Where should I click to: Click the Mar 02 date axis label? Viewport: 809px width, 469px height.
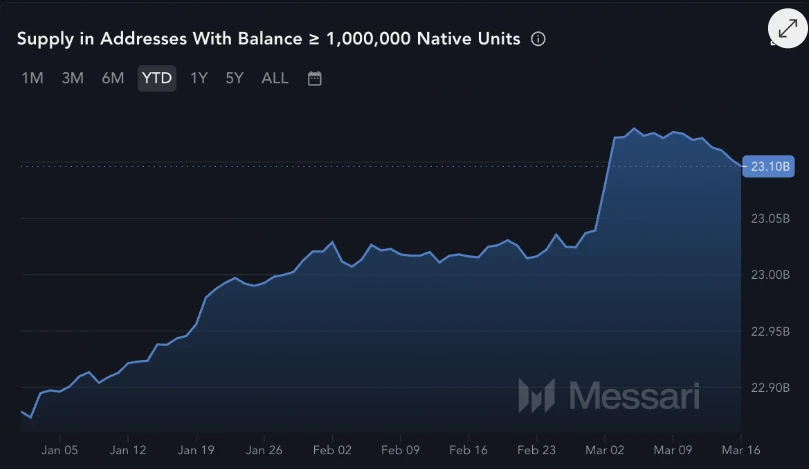pyautogui.click(x=604, y=450)
